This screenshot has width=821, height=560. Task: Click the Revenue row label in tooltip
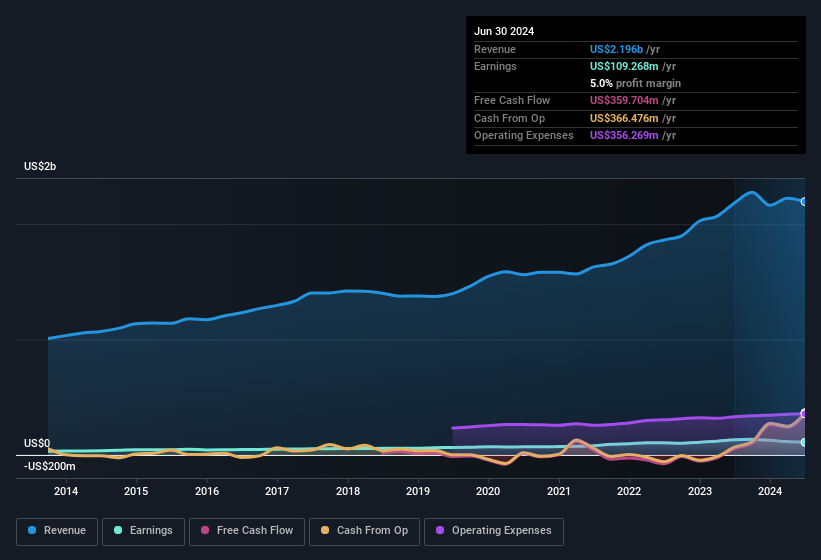[495, 49]
